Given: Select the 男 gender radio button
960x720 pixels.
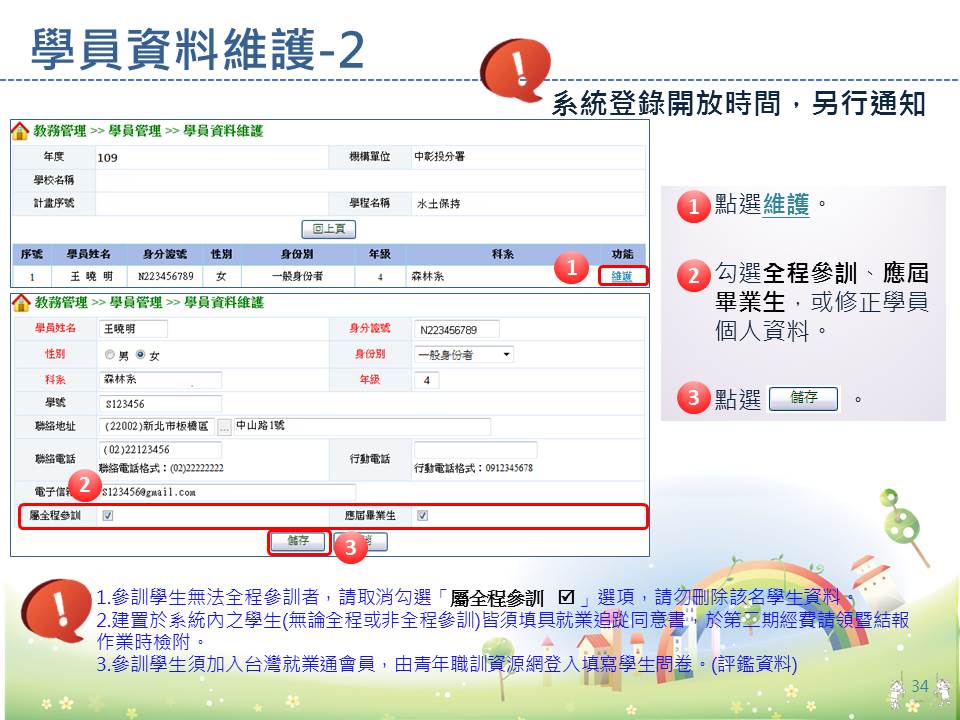Looking at the screenshot, I should click(110, 355).
